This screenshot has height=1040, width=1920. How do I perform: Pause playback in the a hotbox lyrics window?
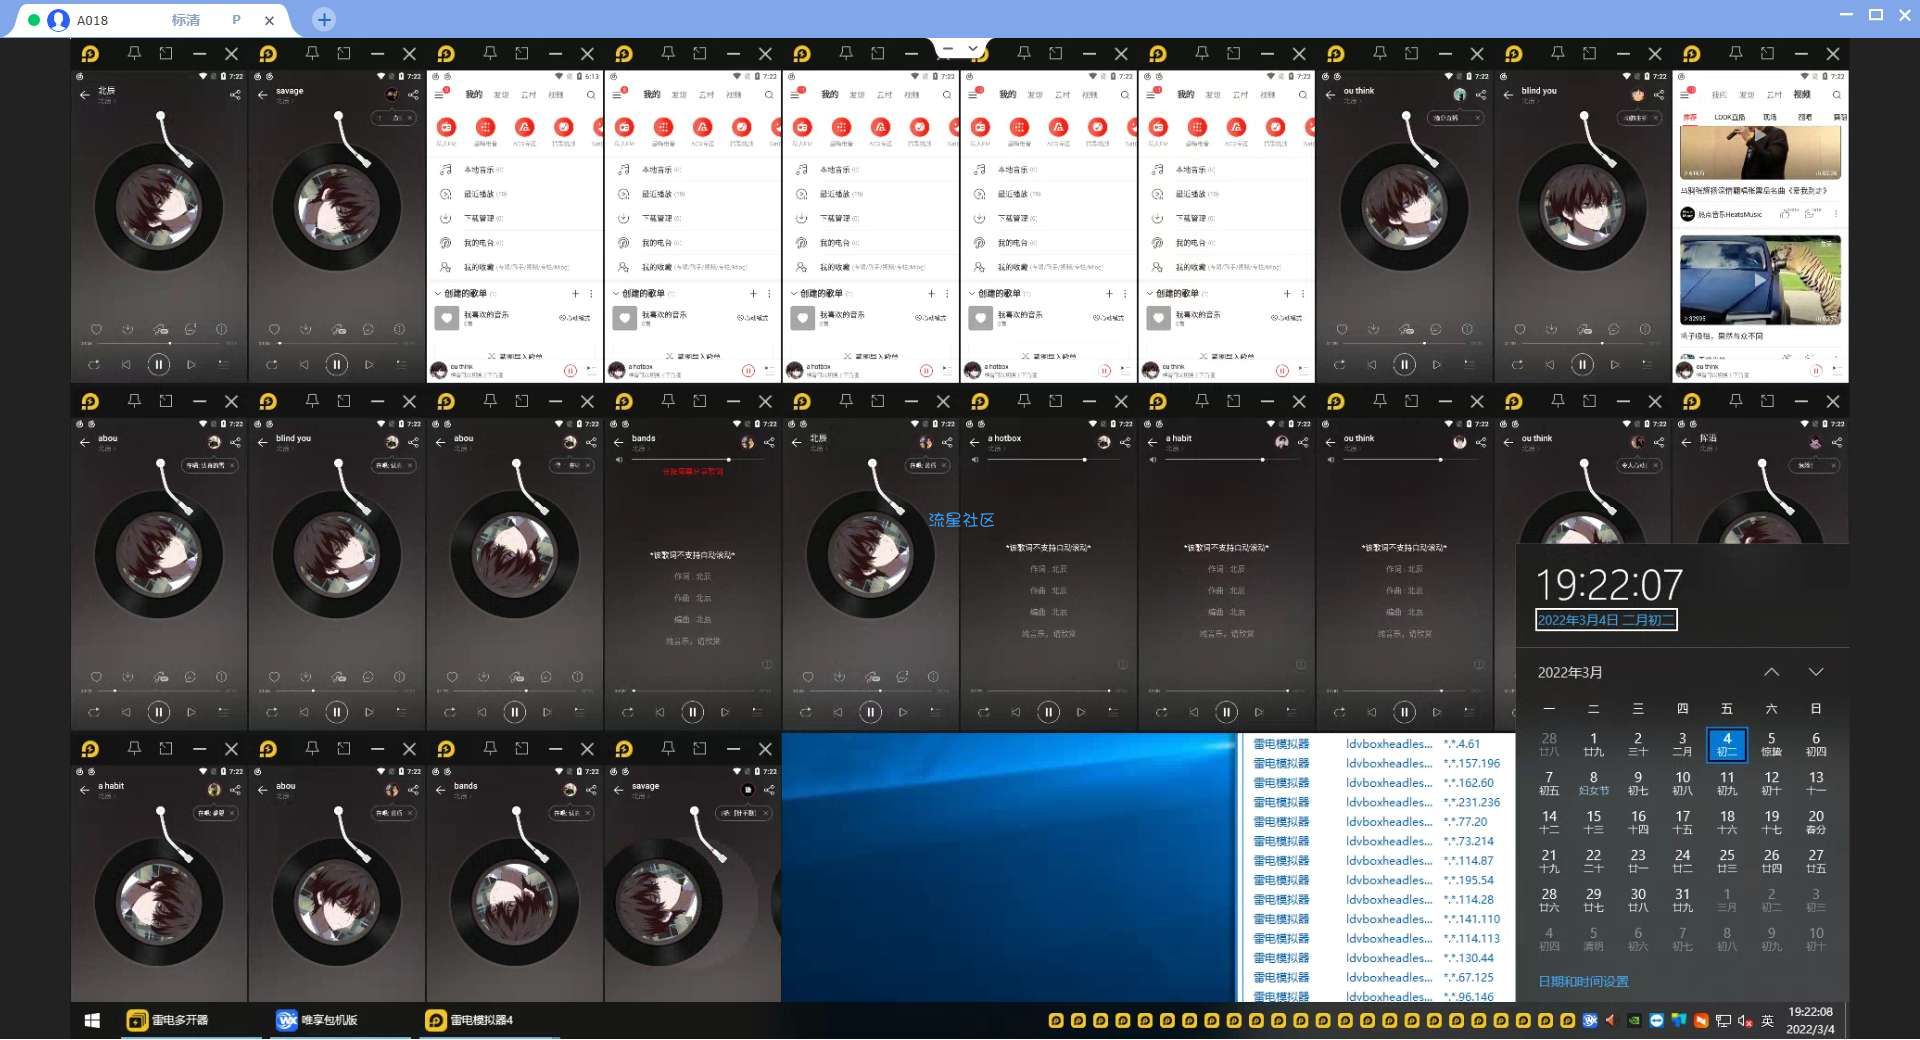coord(1048,712)
